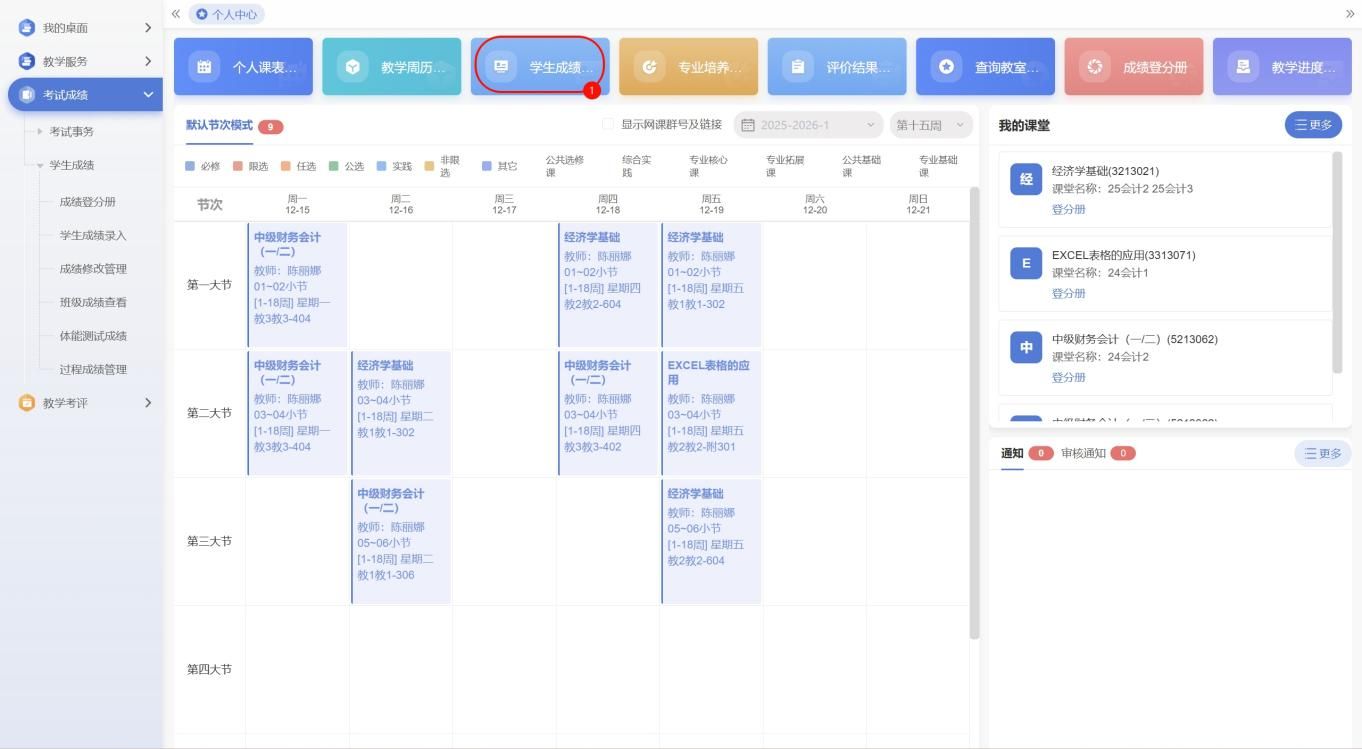Open the 2025-2026-1 semester dropdown
Screen dimensions: 1362x749
[x=808, y=125]
